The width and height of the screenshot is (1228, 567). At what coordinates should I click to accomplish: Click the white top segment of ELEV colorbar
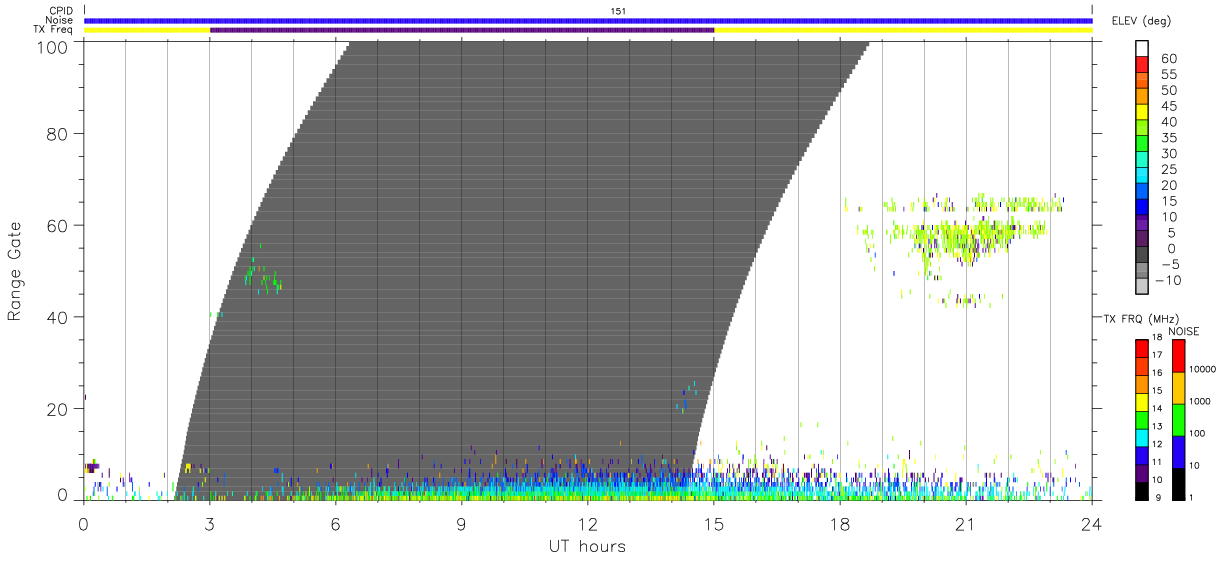tap(1142, 49)
